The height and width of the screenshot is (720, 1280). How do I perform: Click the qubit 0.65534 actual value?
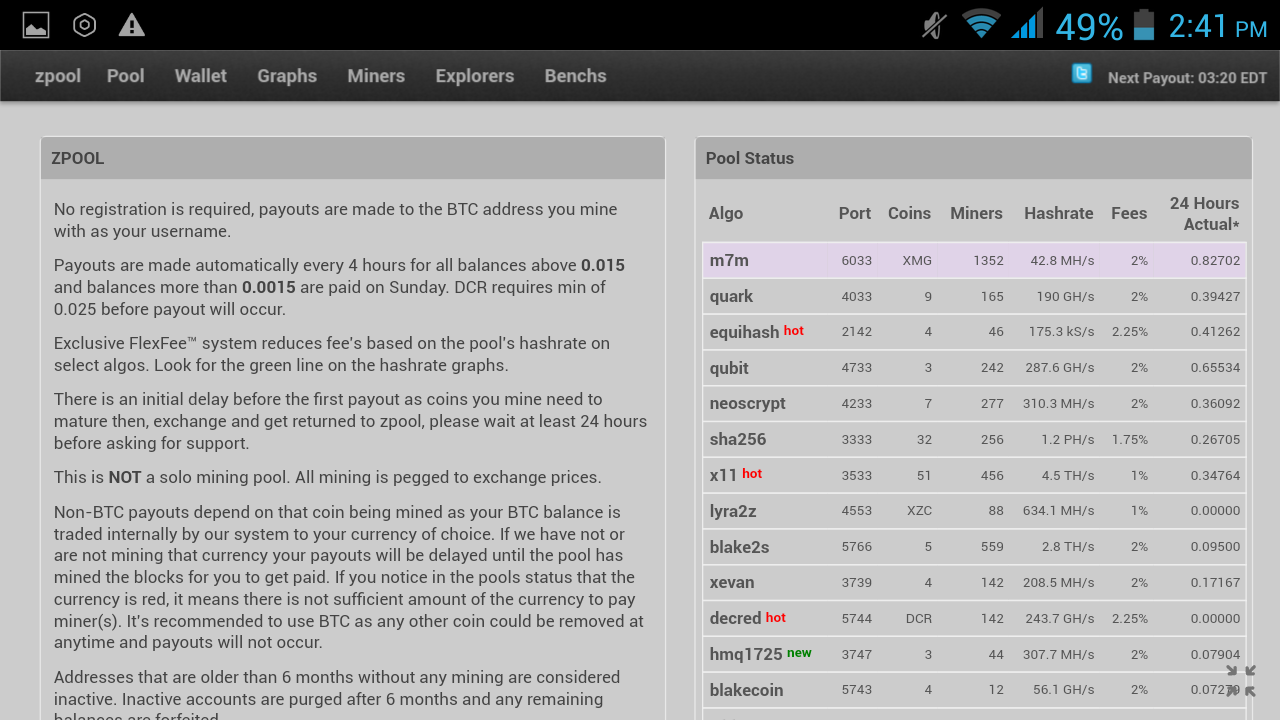[x=1215, y=368]
